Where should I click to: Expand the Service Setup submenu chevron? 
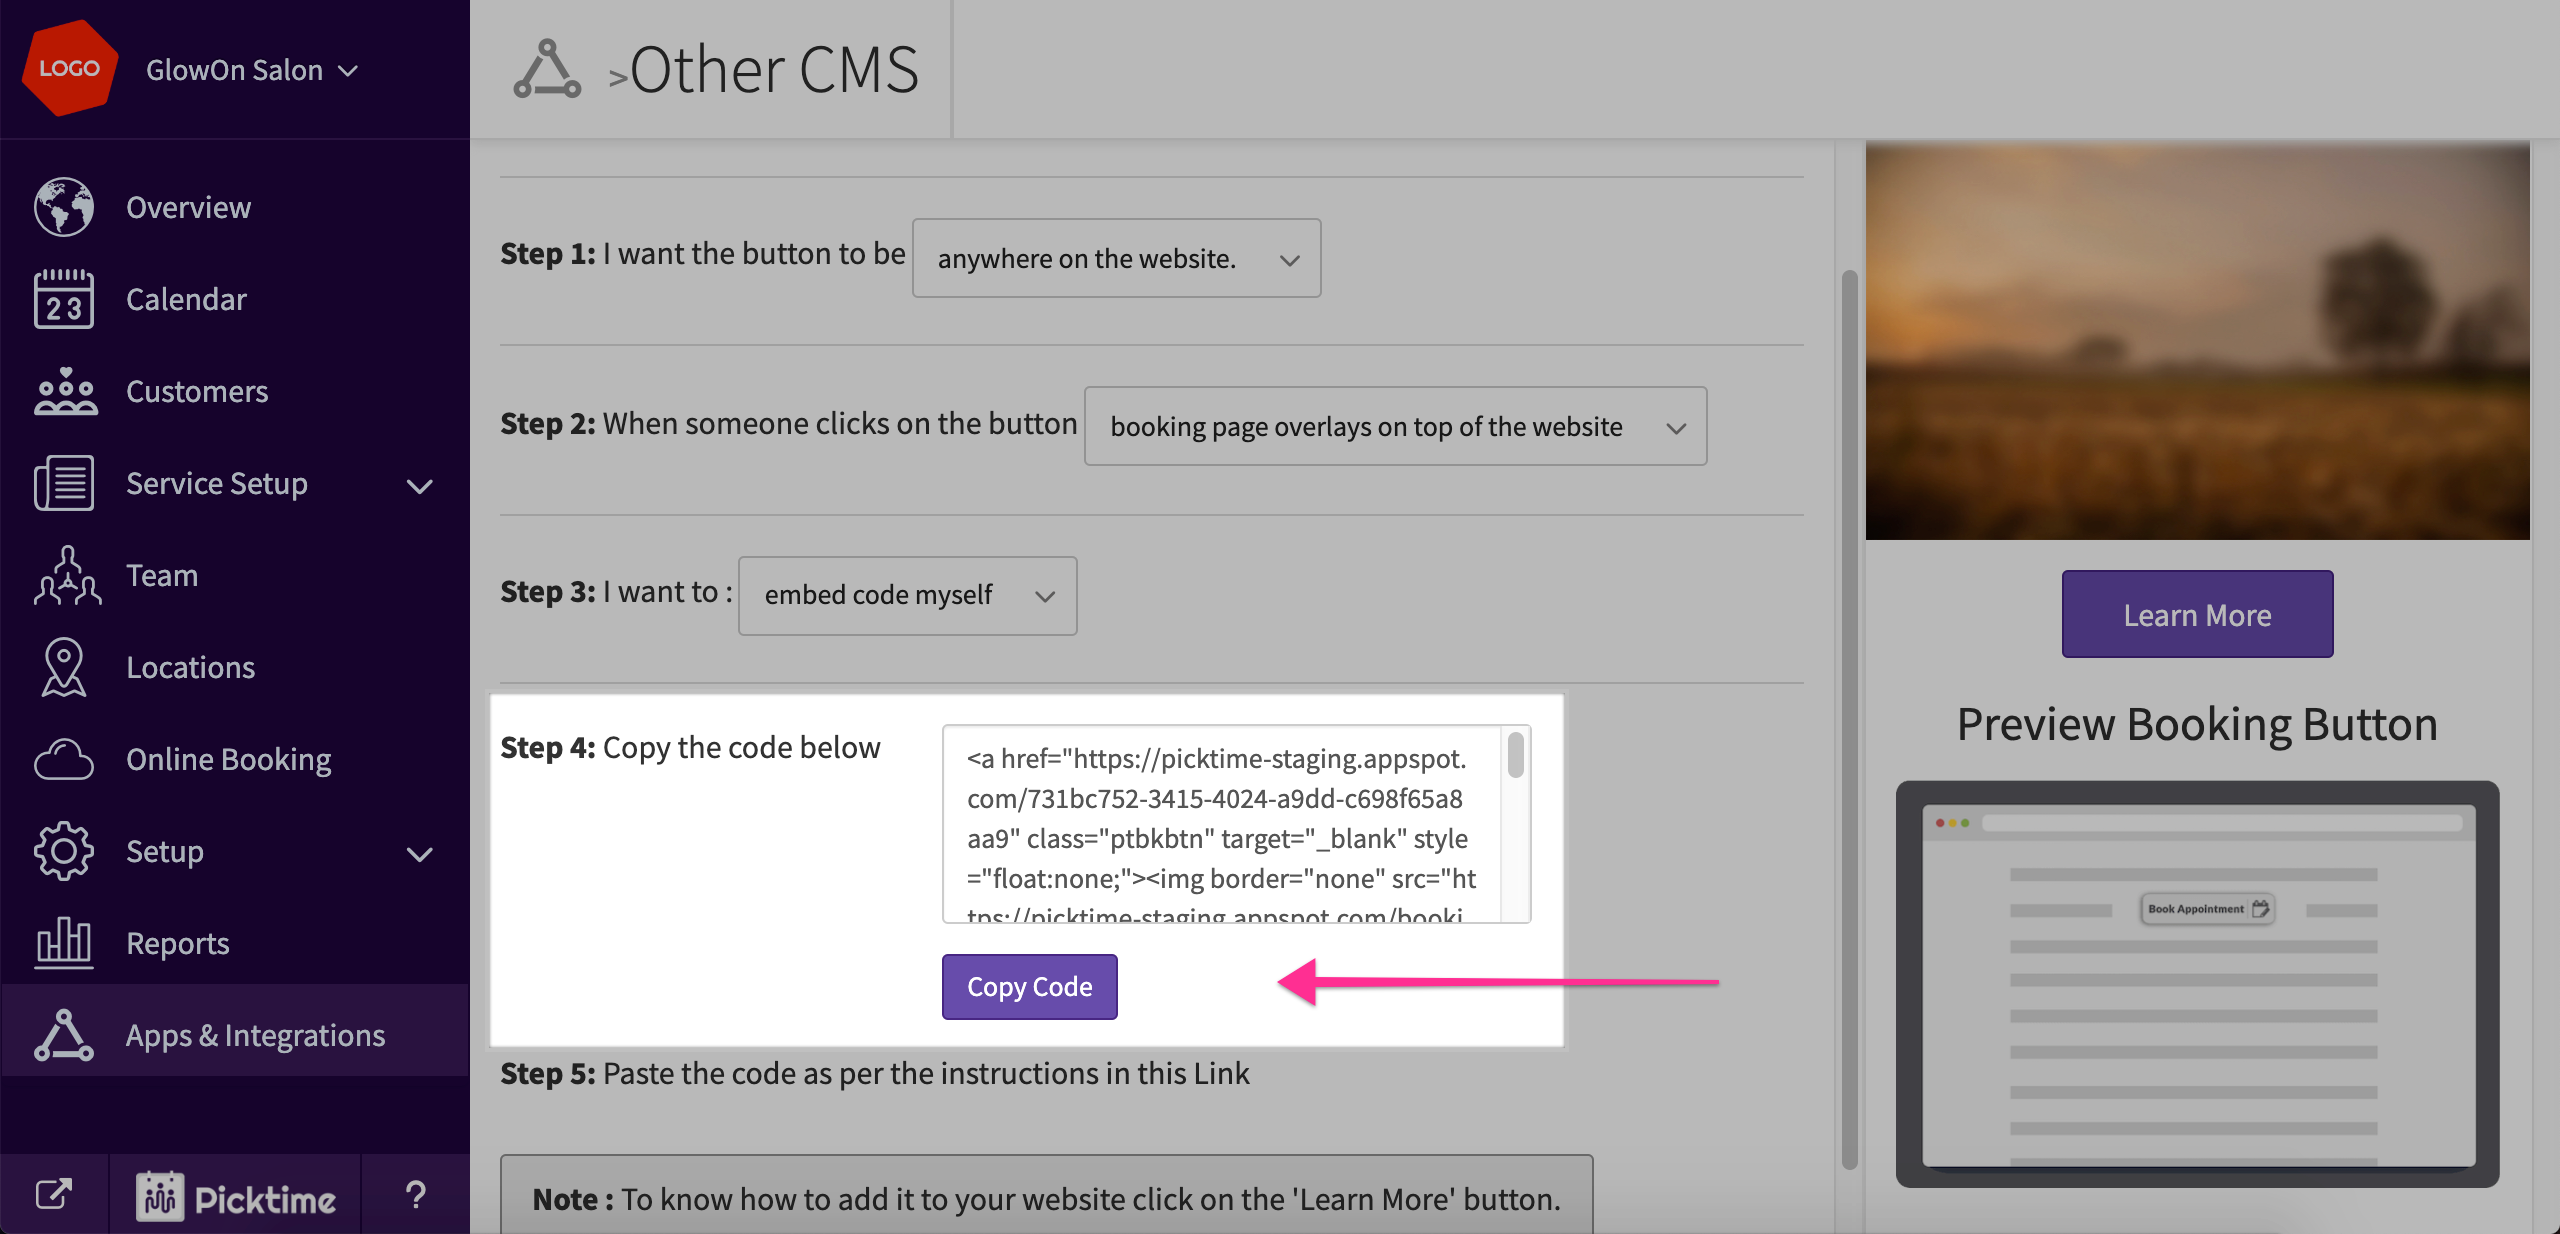tap(420, 486)
